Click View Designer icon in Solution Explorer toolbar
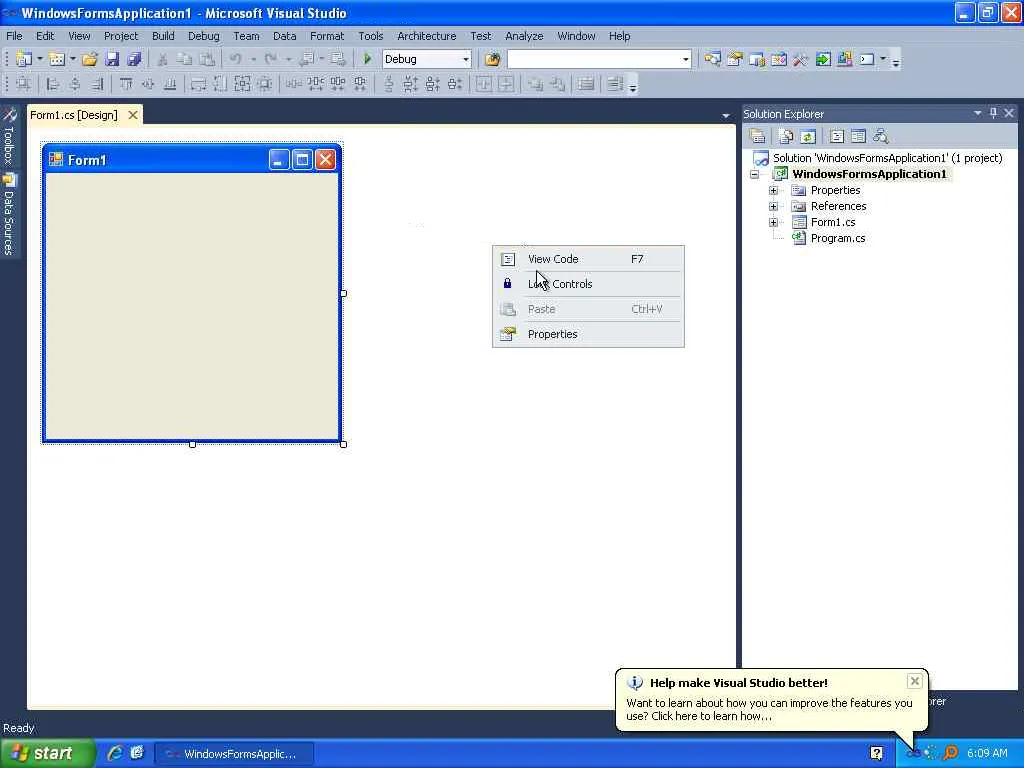Viewport: 1024px width, 768px height. (859, 136)
